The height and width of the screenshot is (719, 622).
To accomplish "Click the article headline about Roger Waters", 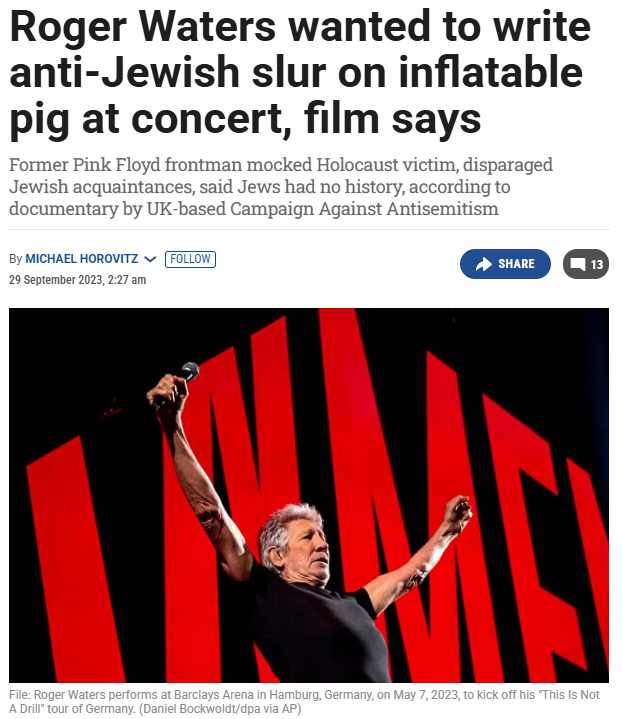I will 300,72.
